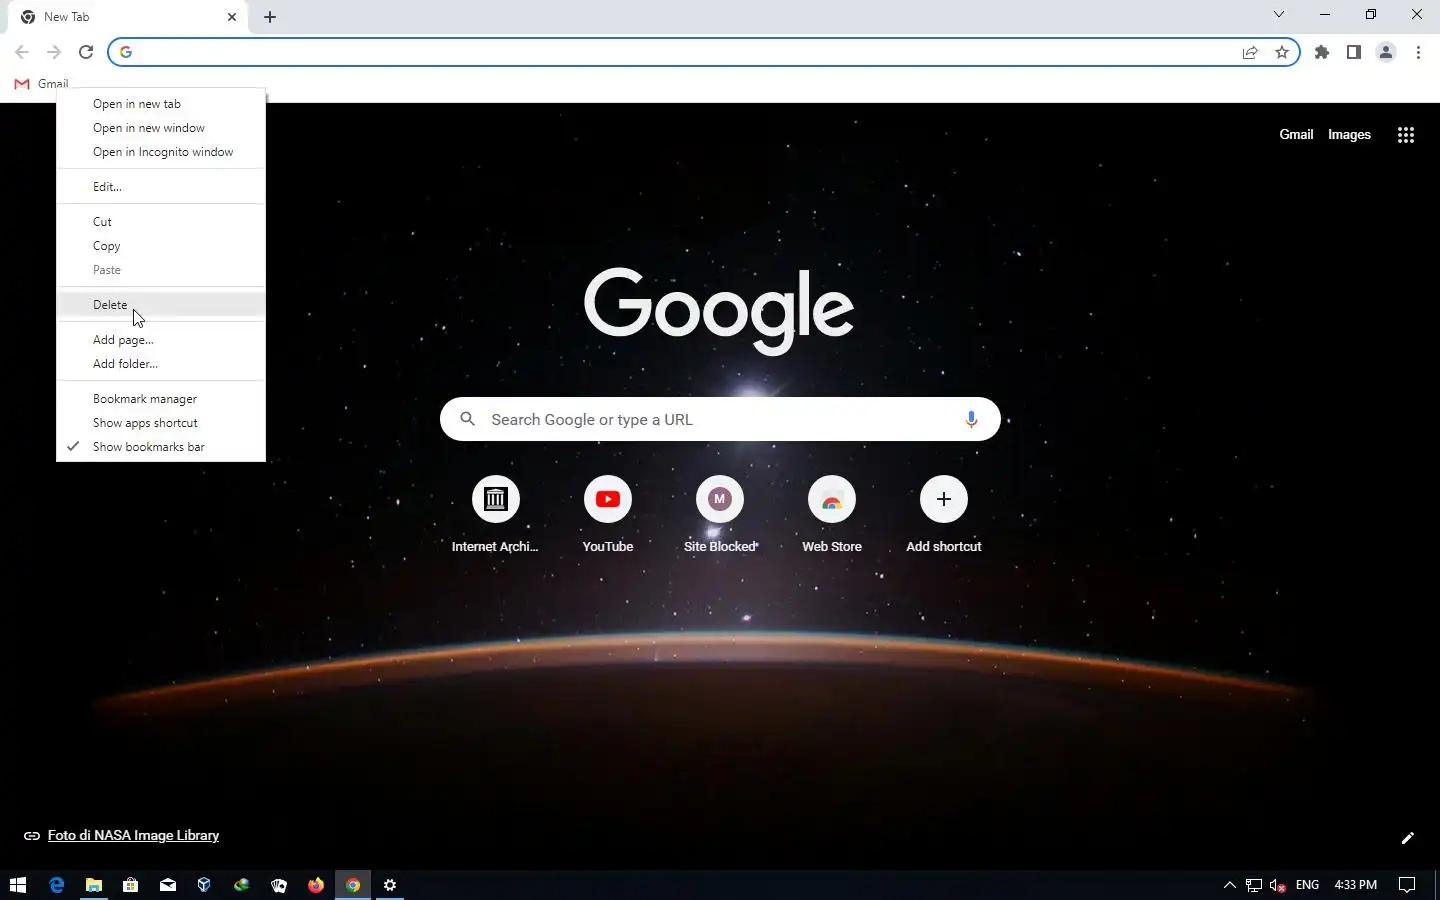
Task: Open Firefox from the taskbar
Action: (316, 885)
